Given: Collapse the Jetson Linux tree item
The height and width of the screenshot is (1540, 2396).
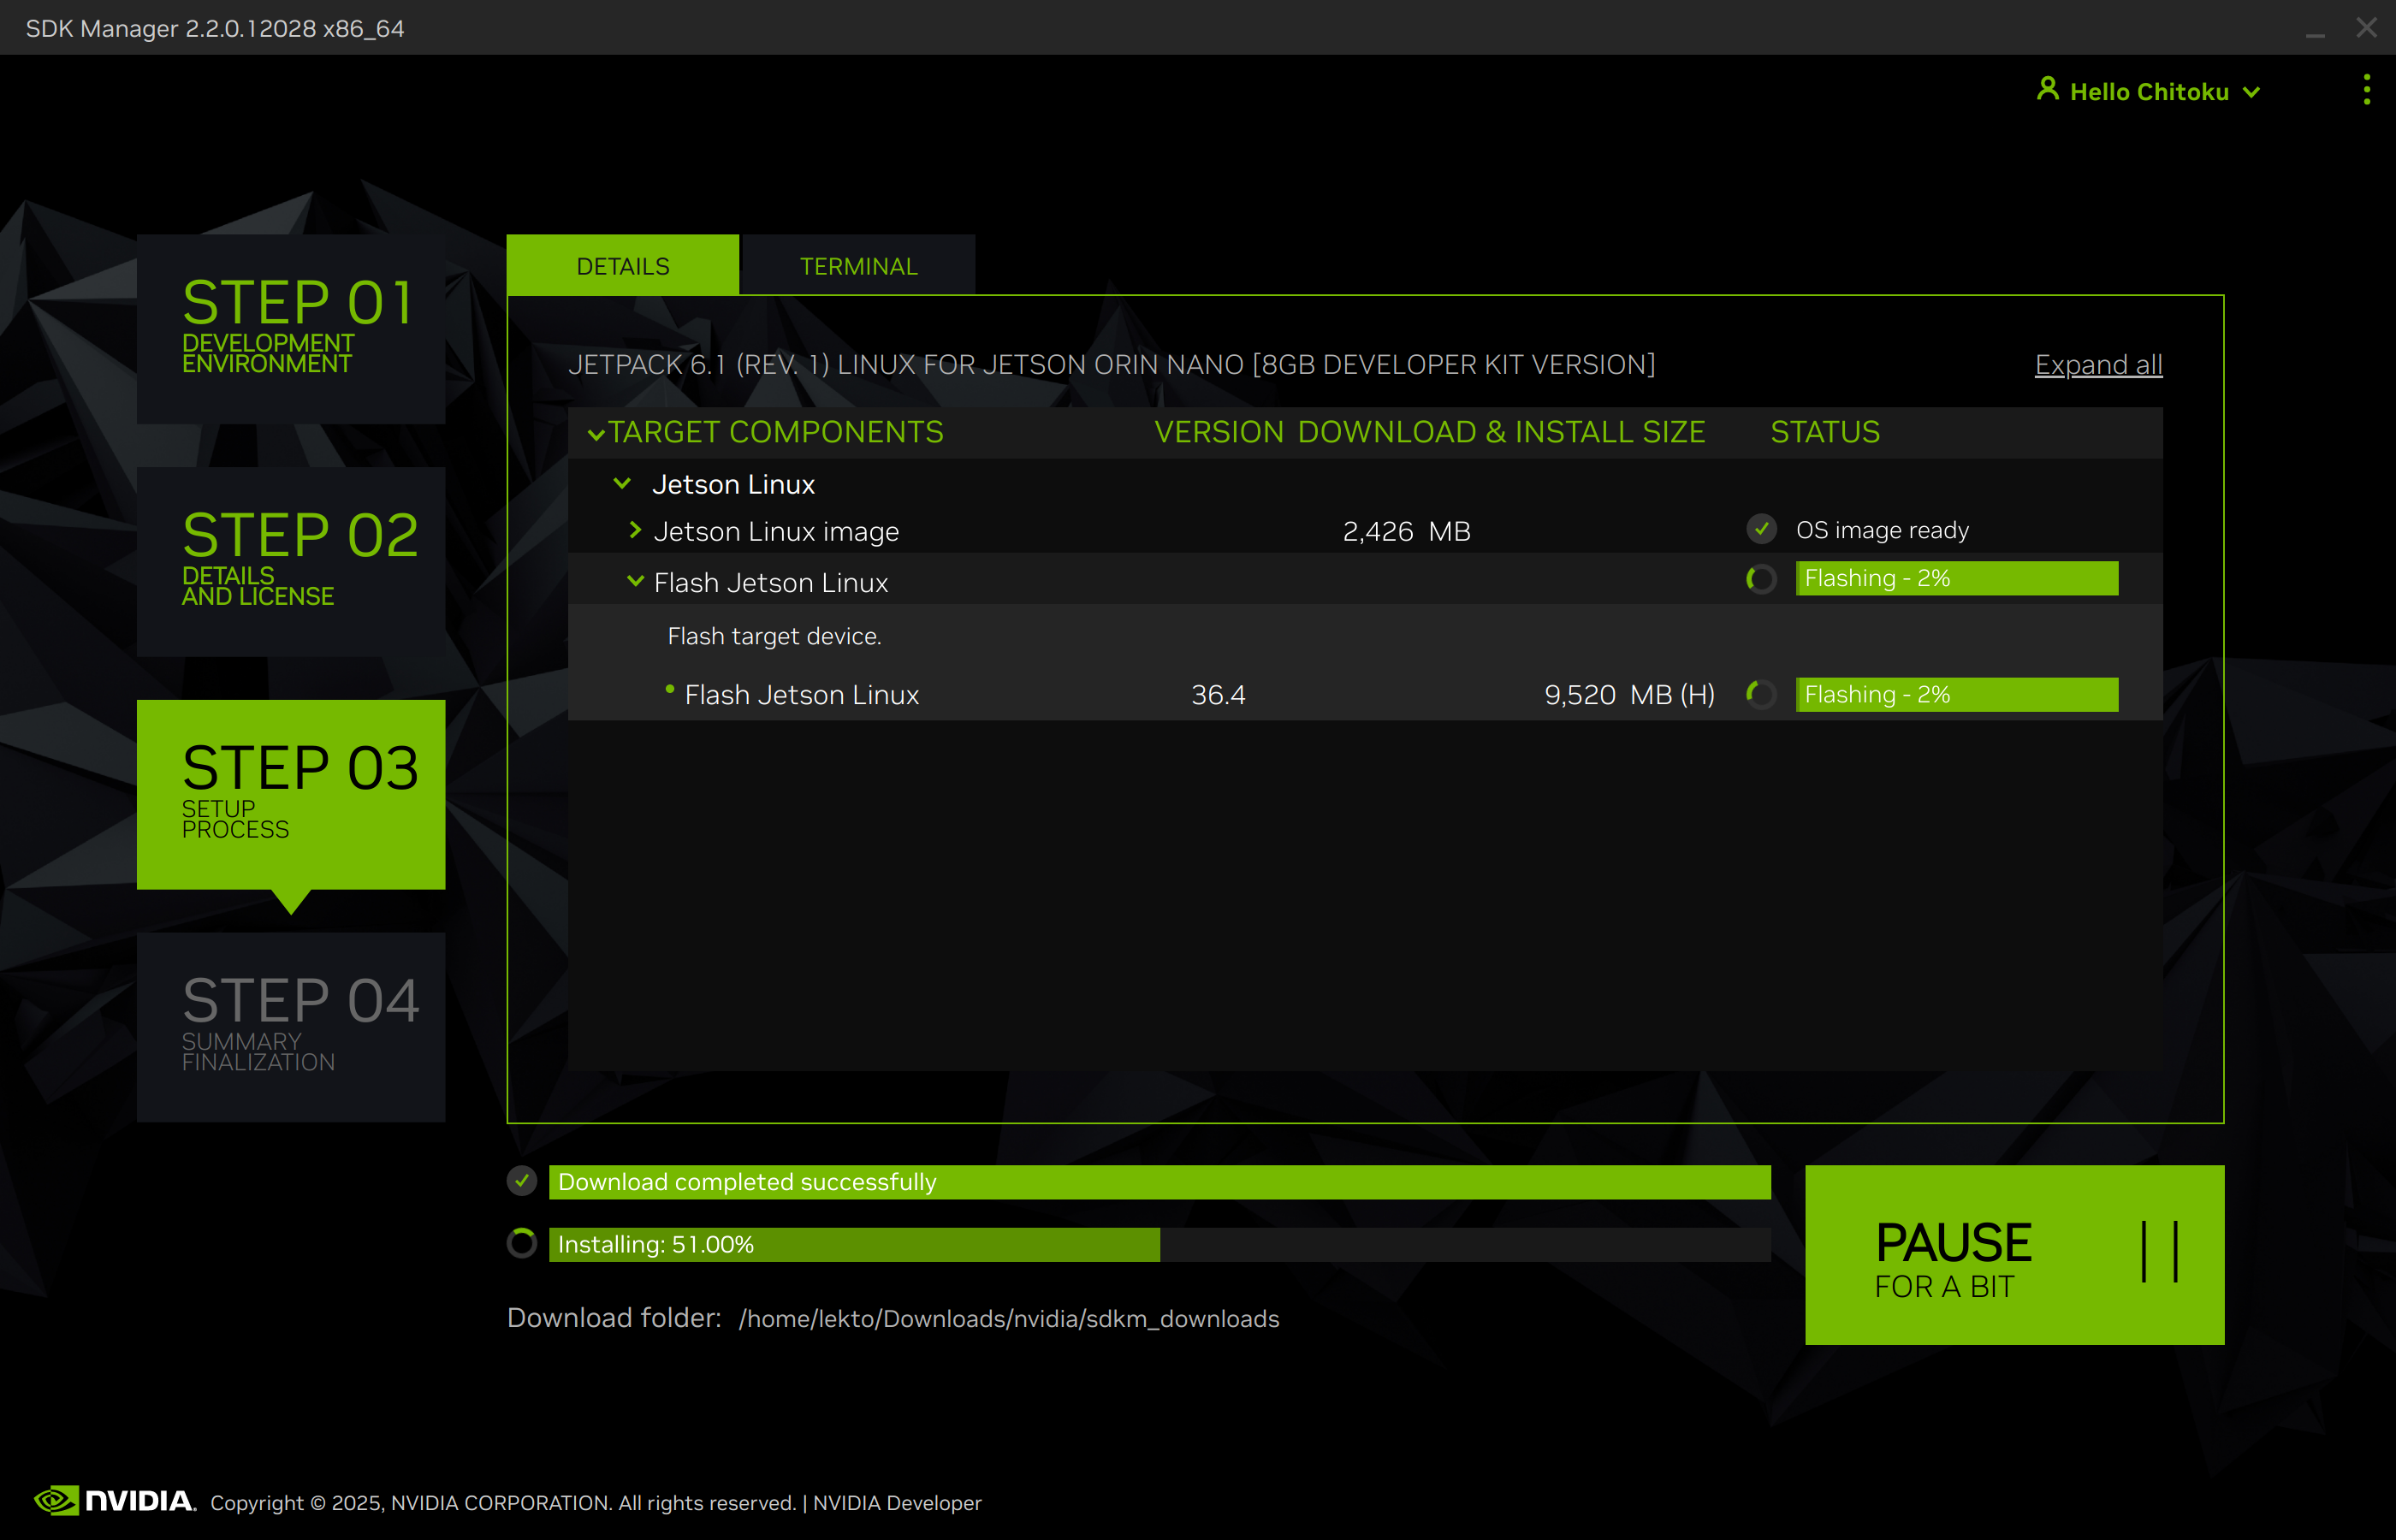Looking at the screenshot, I should coord(623,483).
